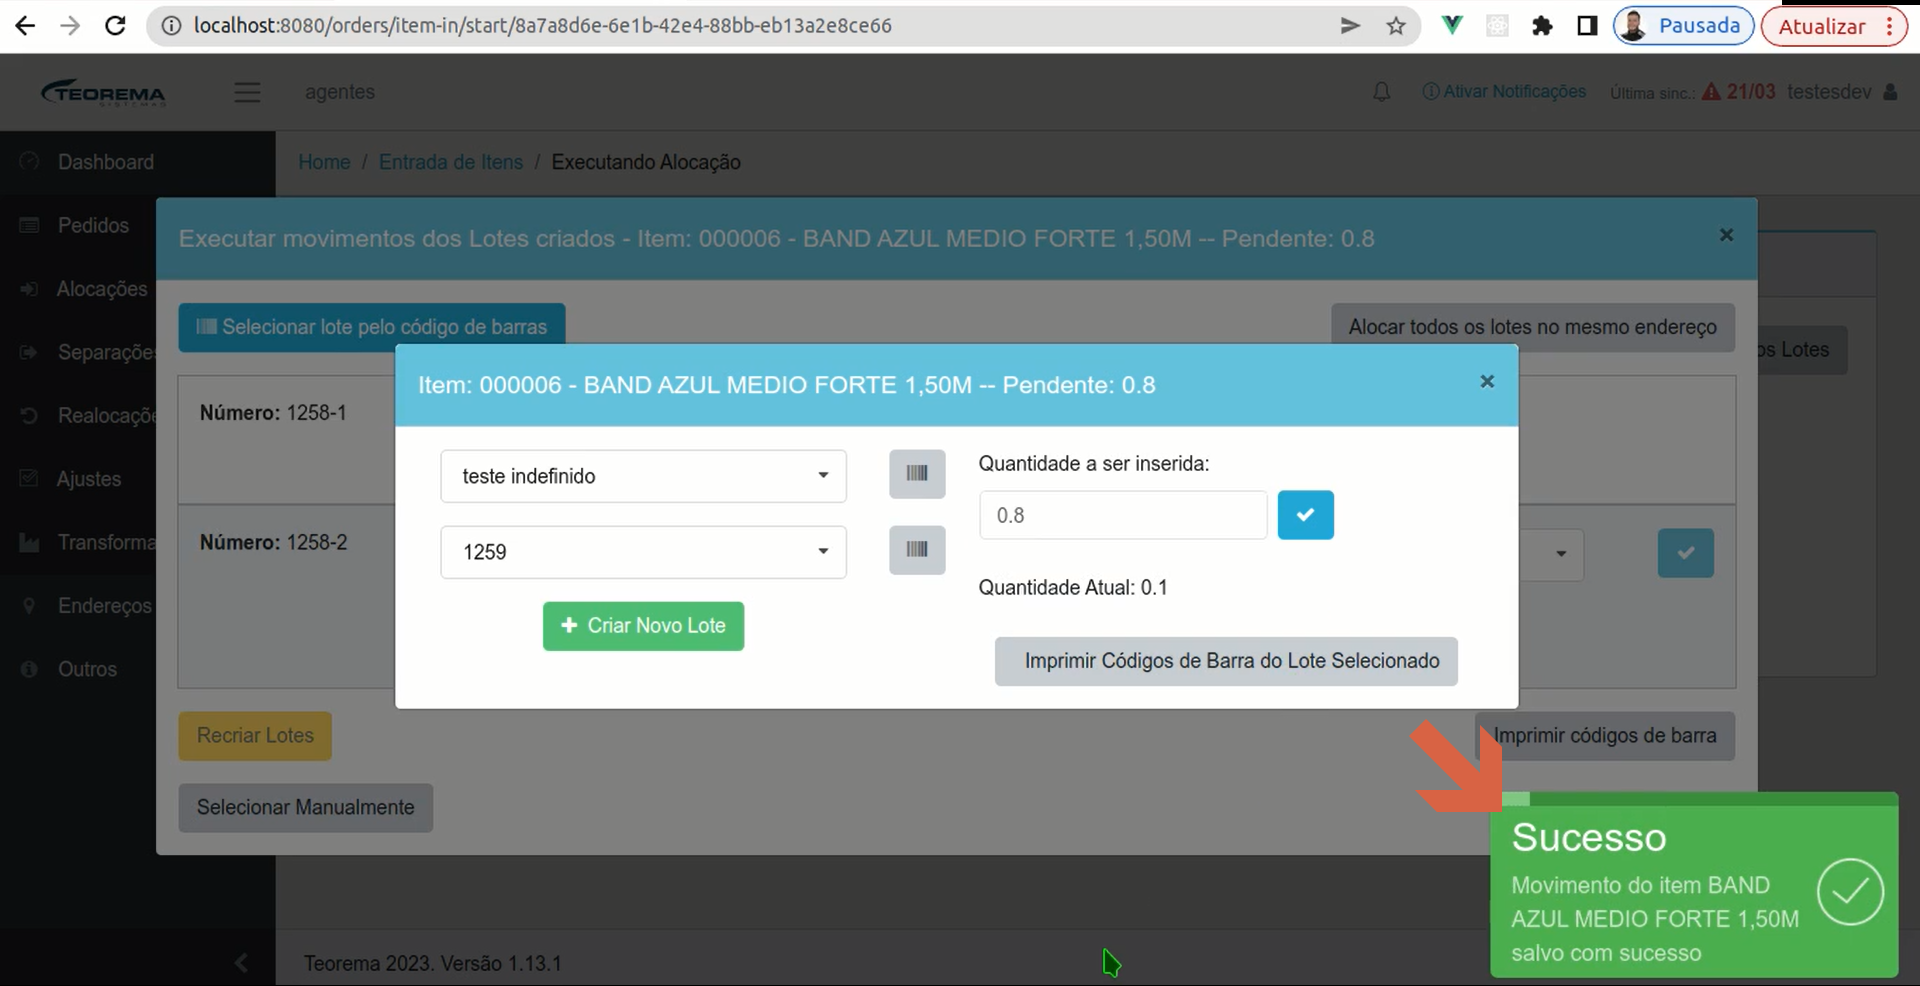Confirm lot 1258-2 with check button
1920x986 pixels.
[1685, 553]
